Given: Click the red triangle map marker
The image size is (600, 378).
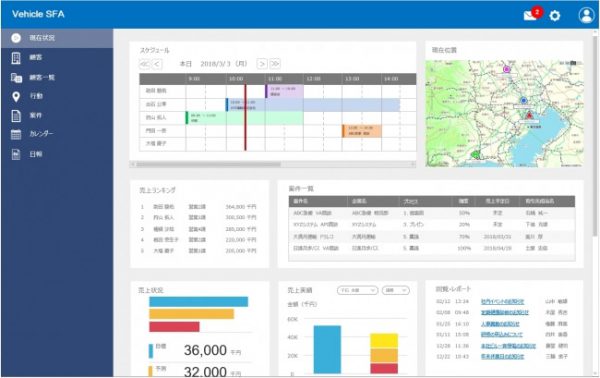Looking at the screenshot, I should [529, 115].
